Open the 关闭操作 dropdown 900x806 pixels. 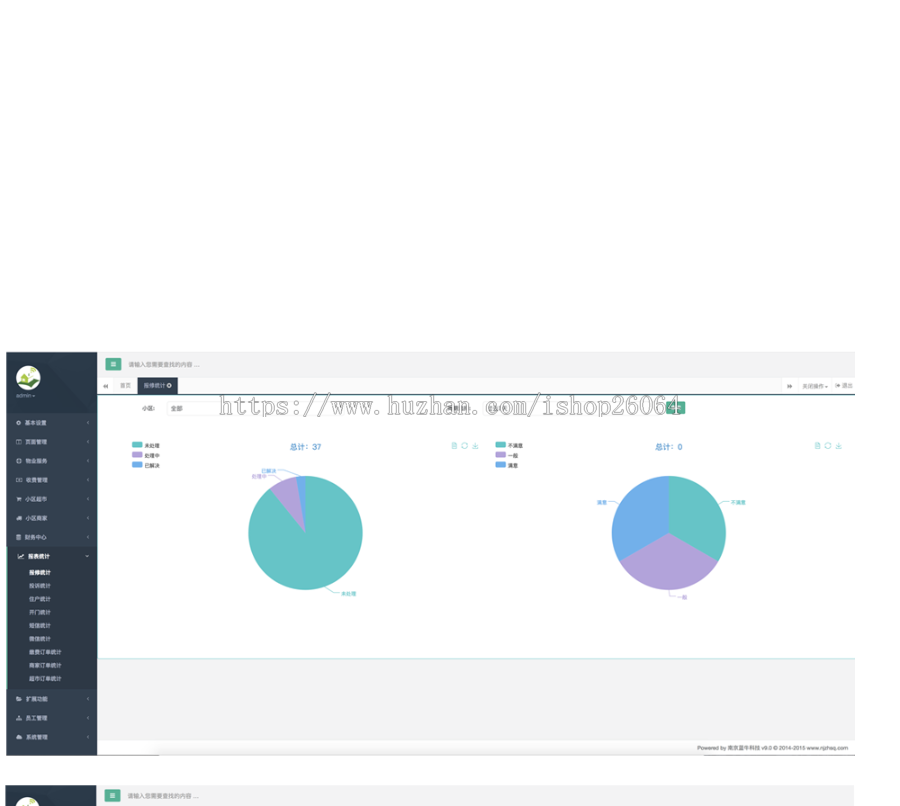coord(814,386)
